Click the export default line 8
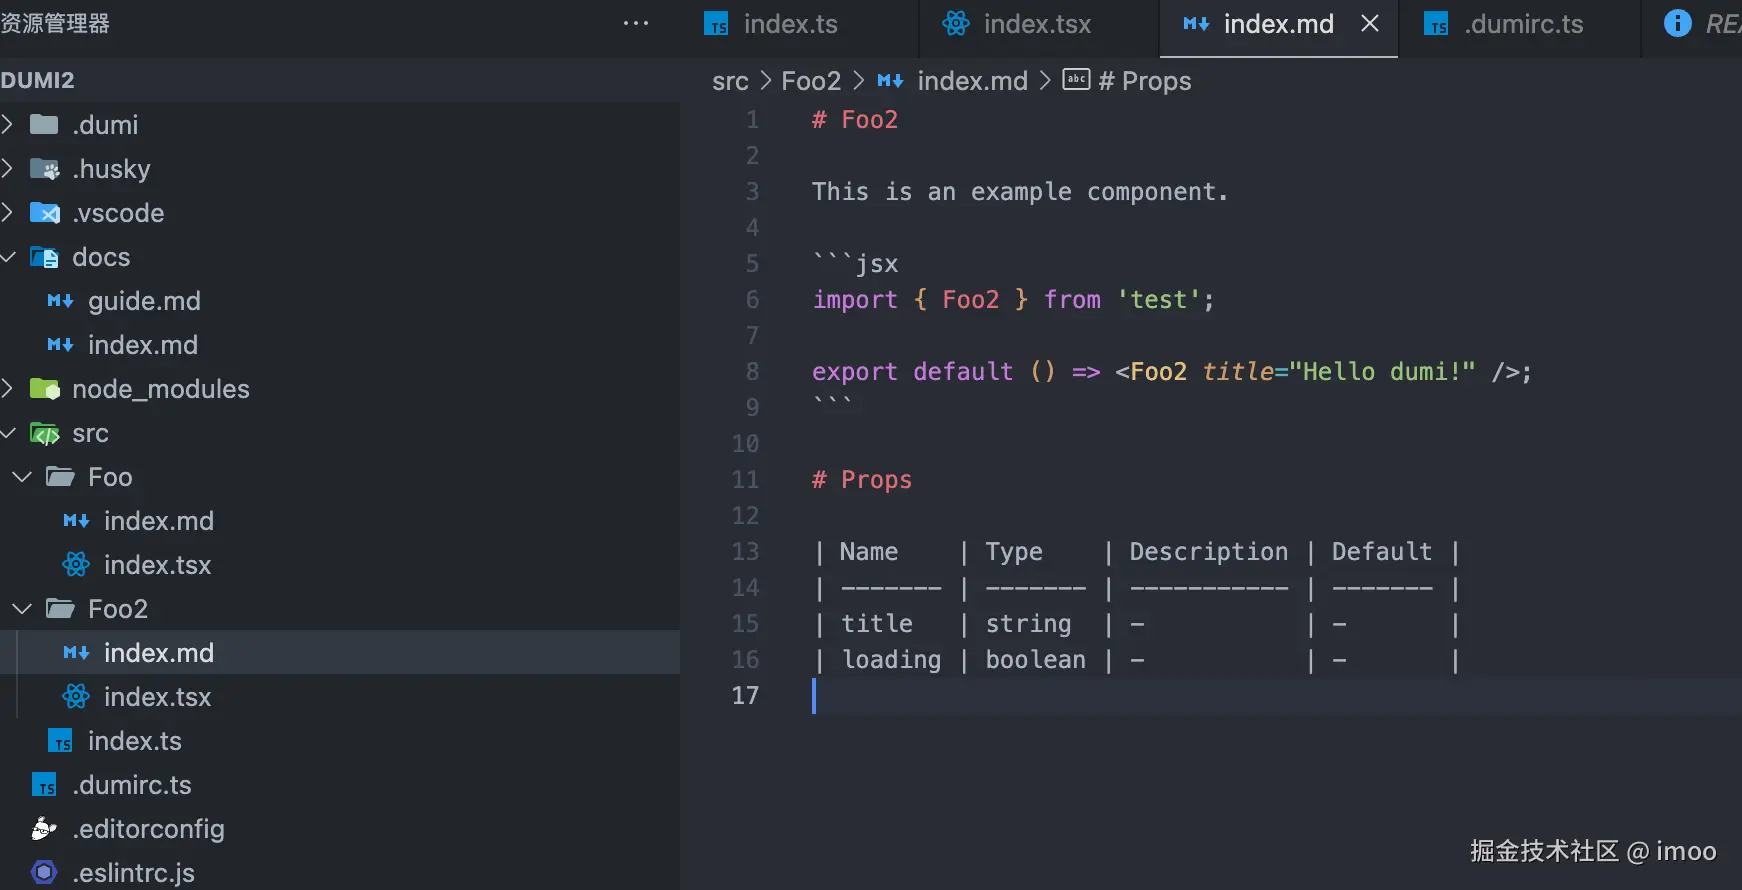 pos(1171,372)
